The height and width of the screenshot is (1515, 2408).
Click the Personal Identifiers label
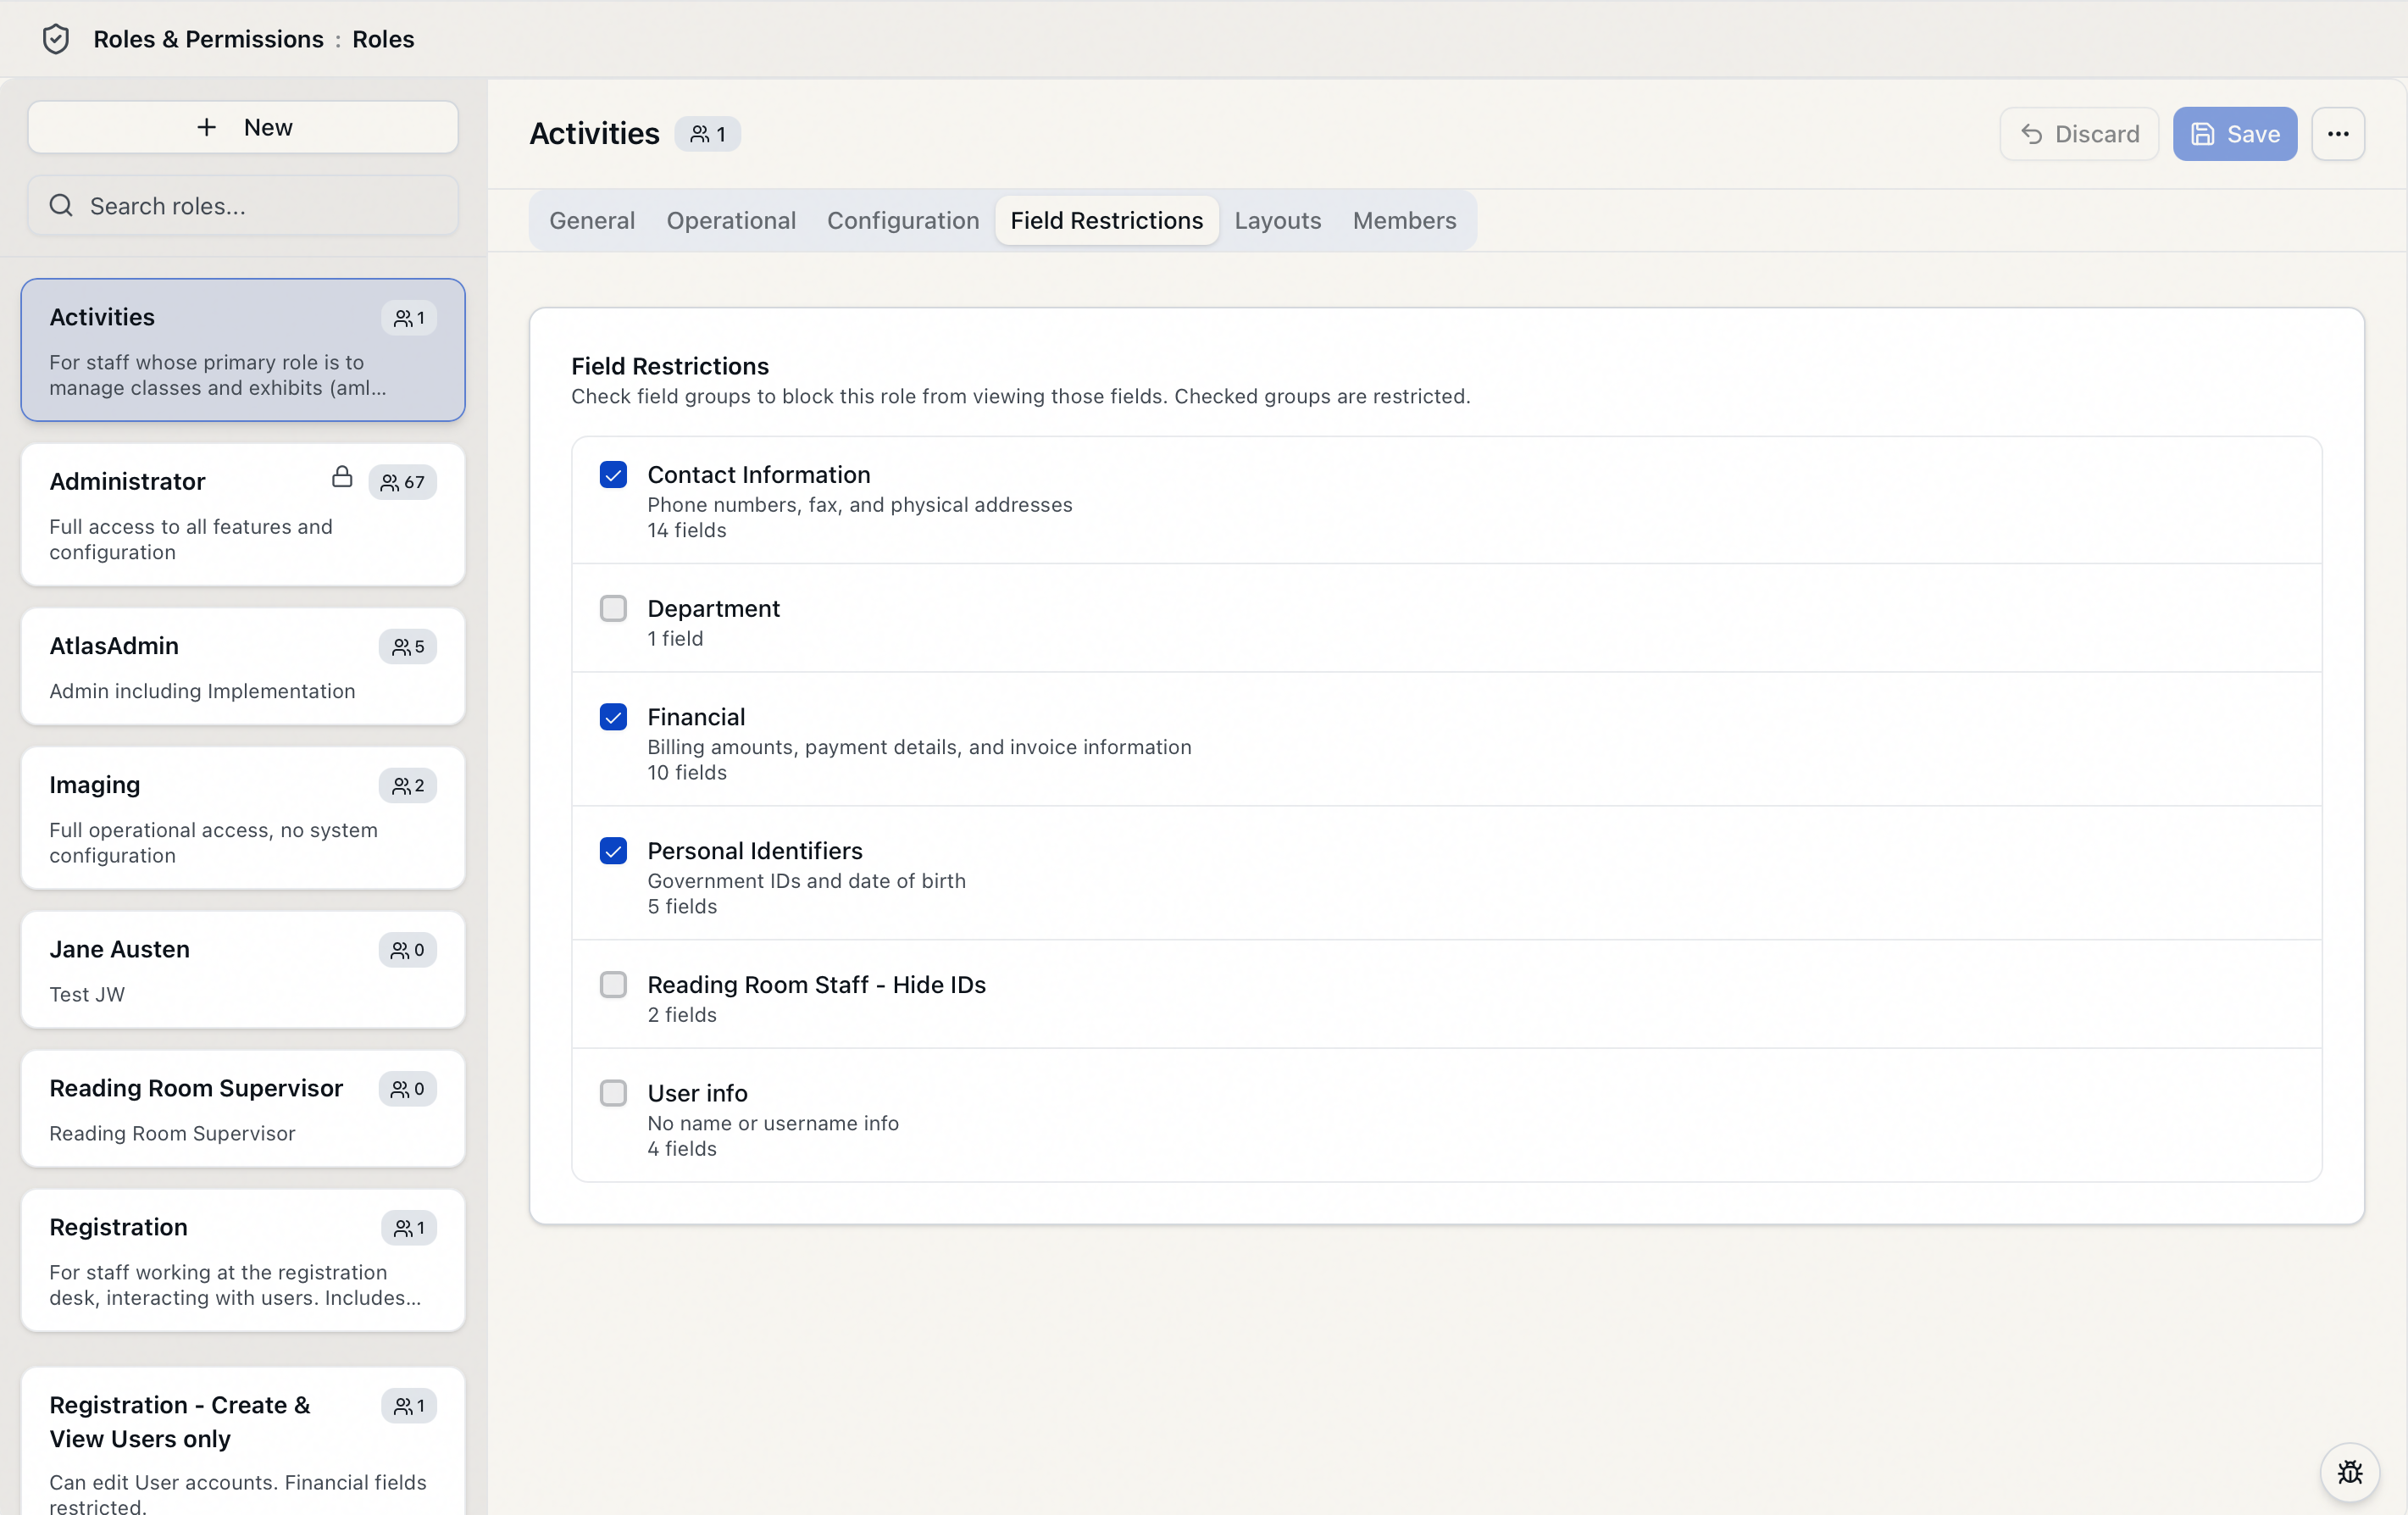(x=755, y=851)
